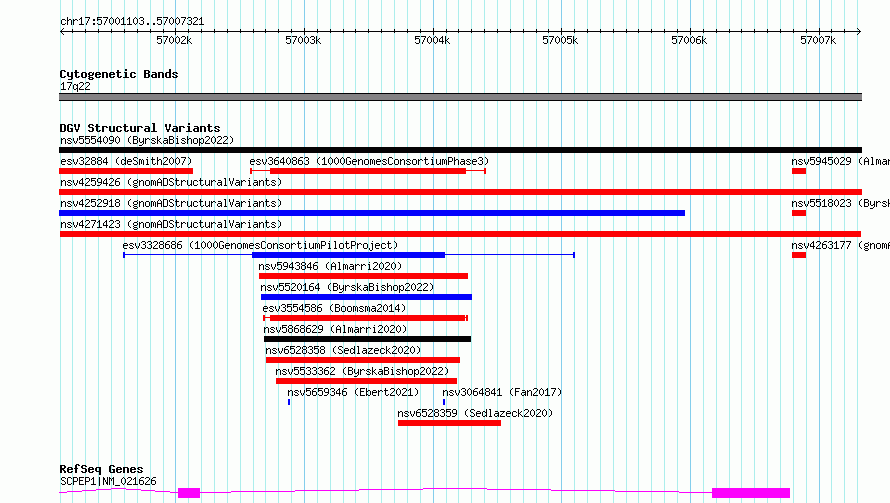Click the small left SCPEP1 magenta exon

pos(189,493)
